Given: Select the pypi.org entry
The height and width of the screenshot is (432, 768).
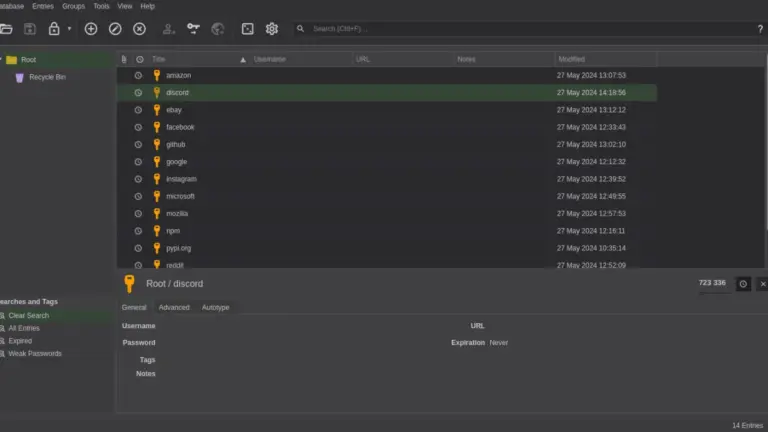Looking at the screenshot, I should 387,248.
